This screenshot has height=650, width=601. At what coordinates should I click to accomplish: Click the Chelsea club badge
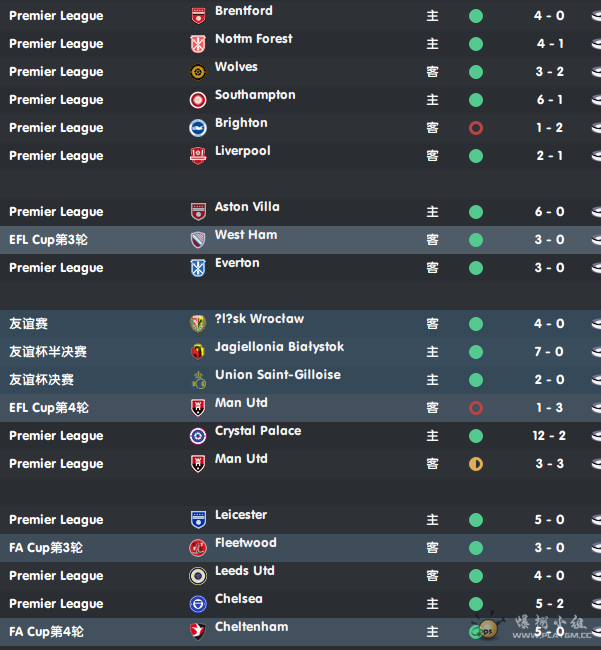198,604
